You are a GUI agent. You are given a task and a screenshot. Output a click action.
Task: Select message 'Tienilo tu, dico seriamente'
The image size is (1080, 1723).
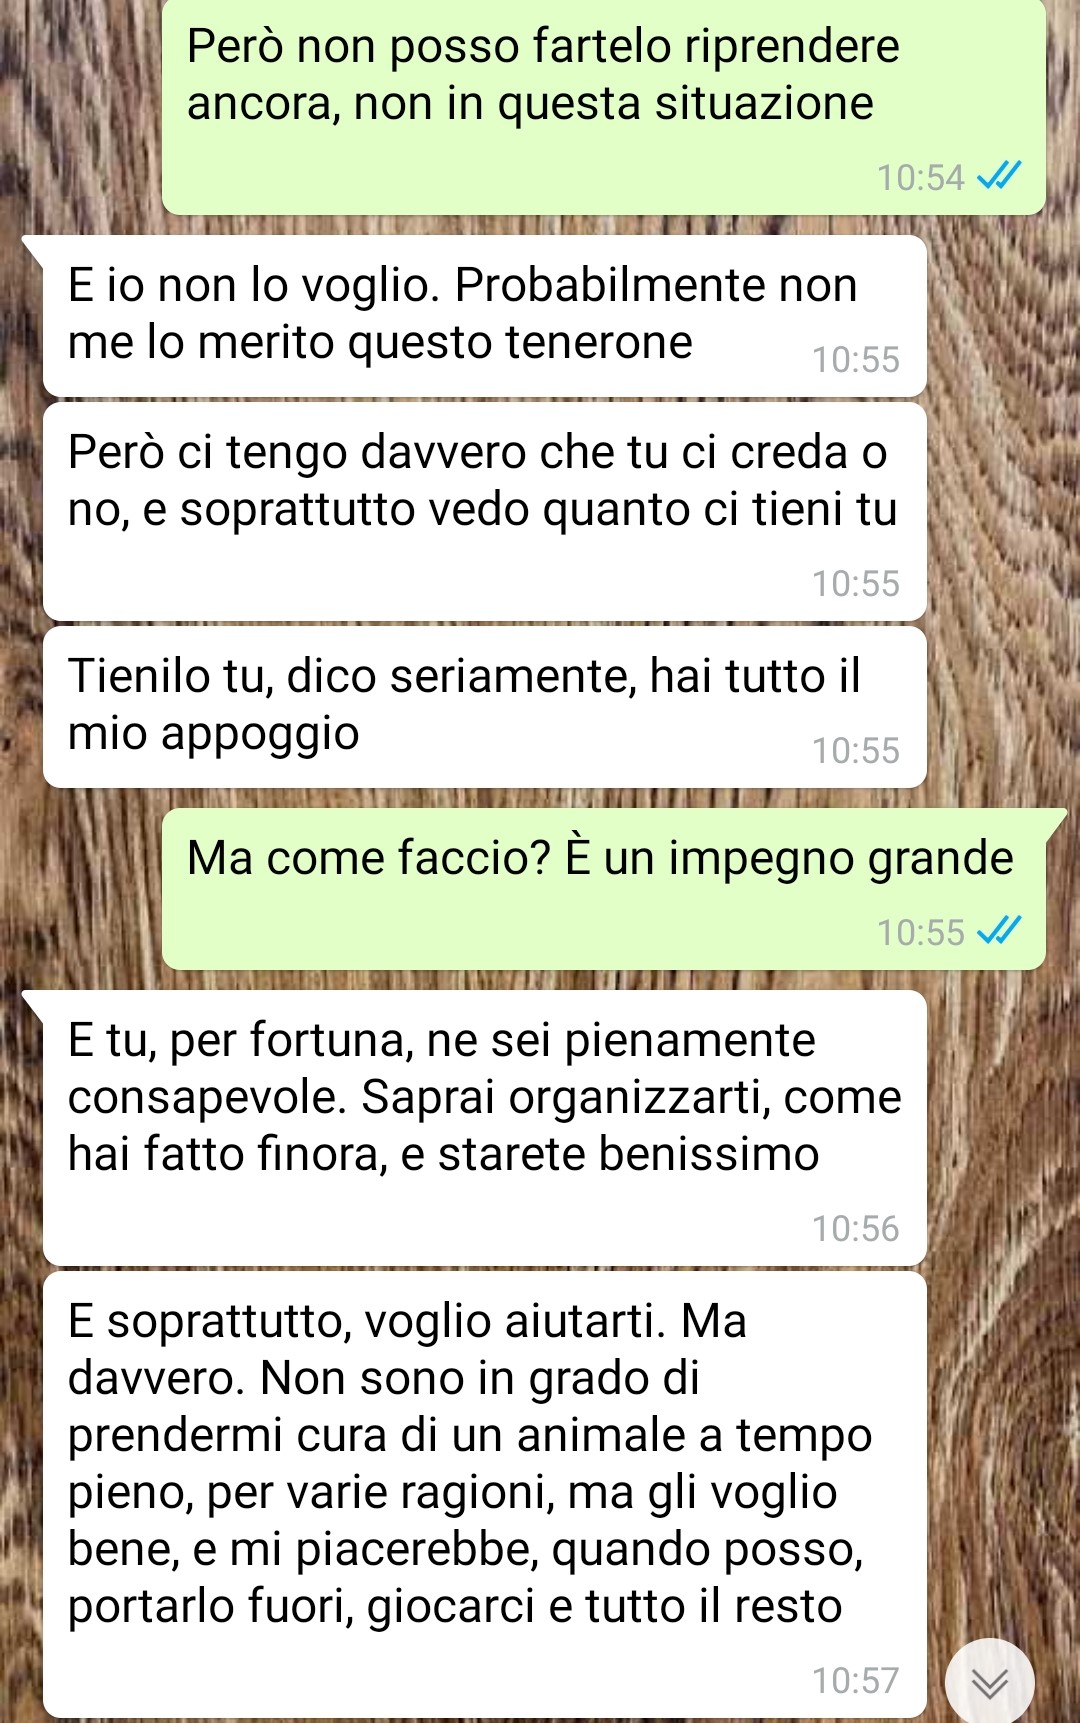(484, 707)
